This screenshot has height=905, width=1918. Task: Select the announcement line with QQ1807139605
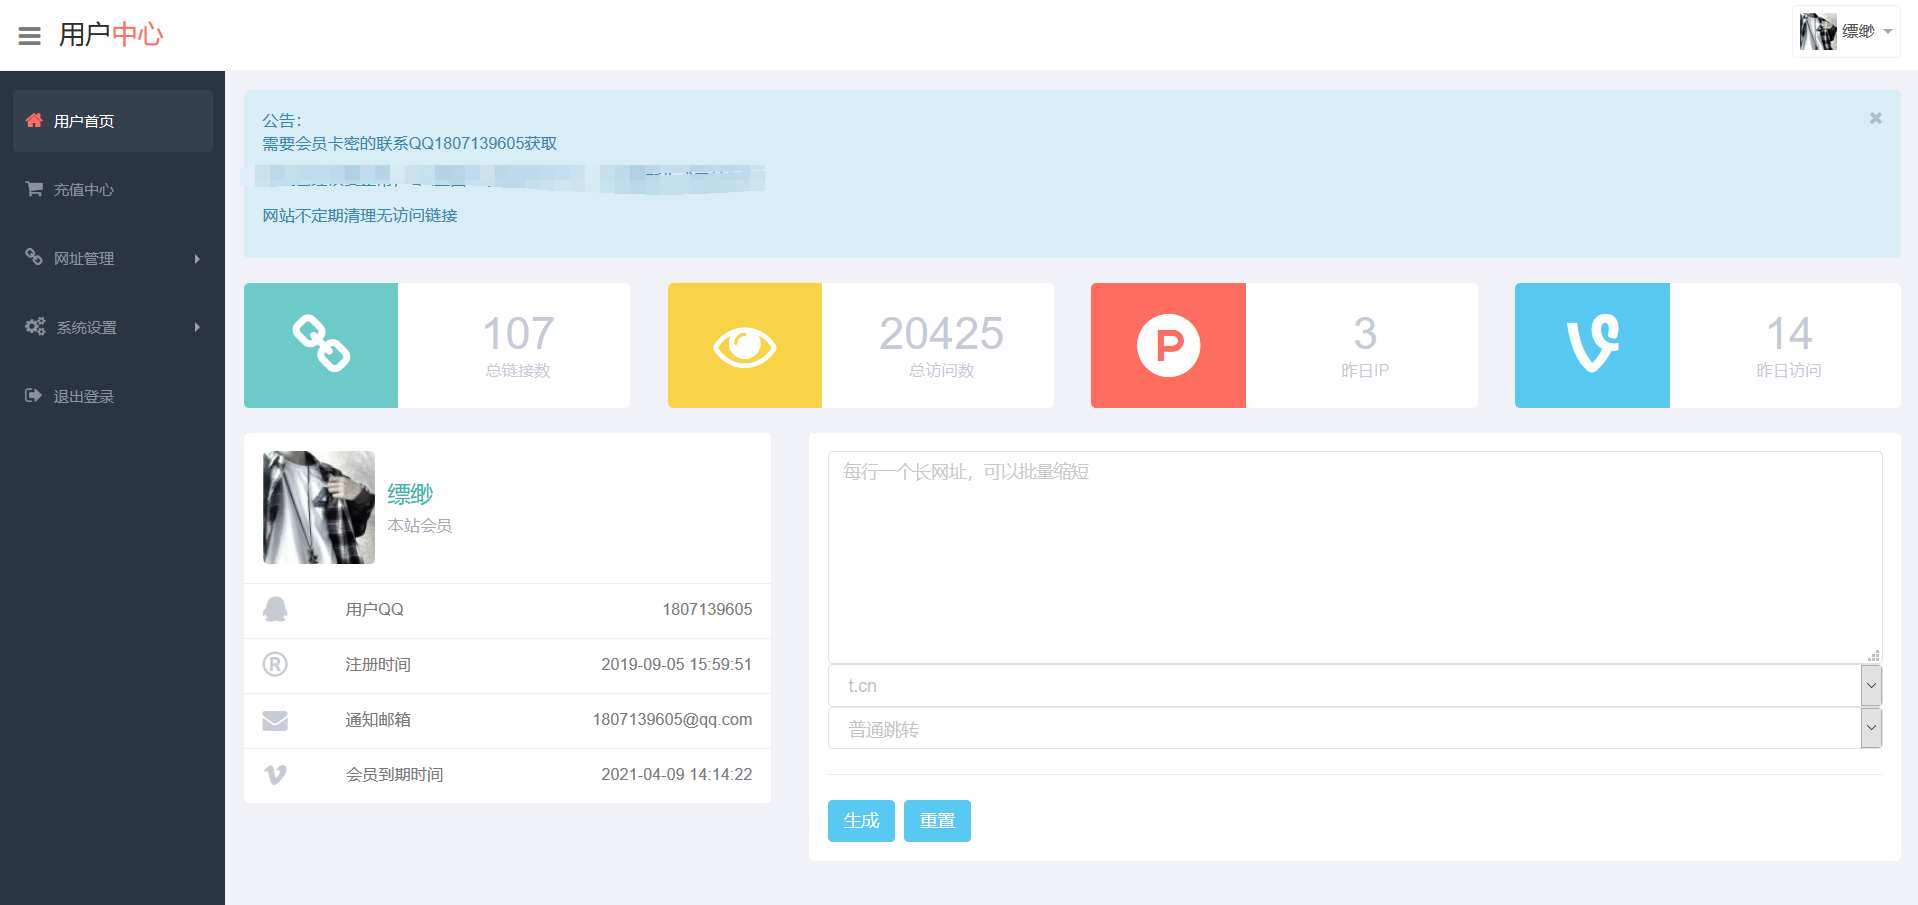(x=410, y=143)
